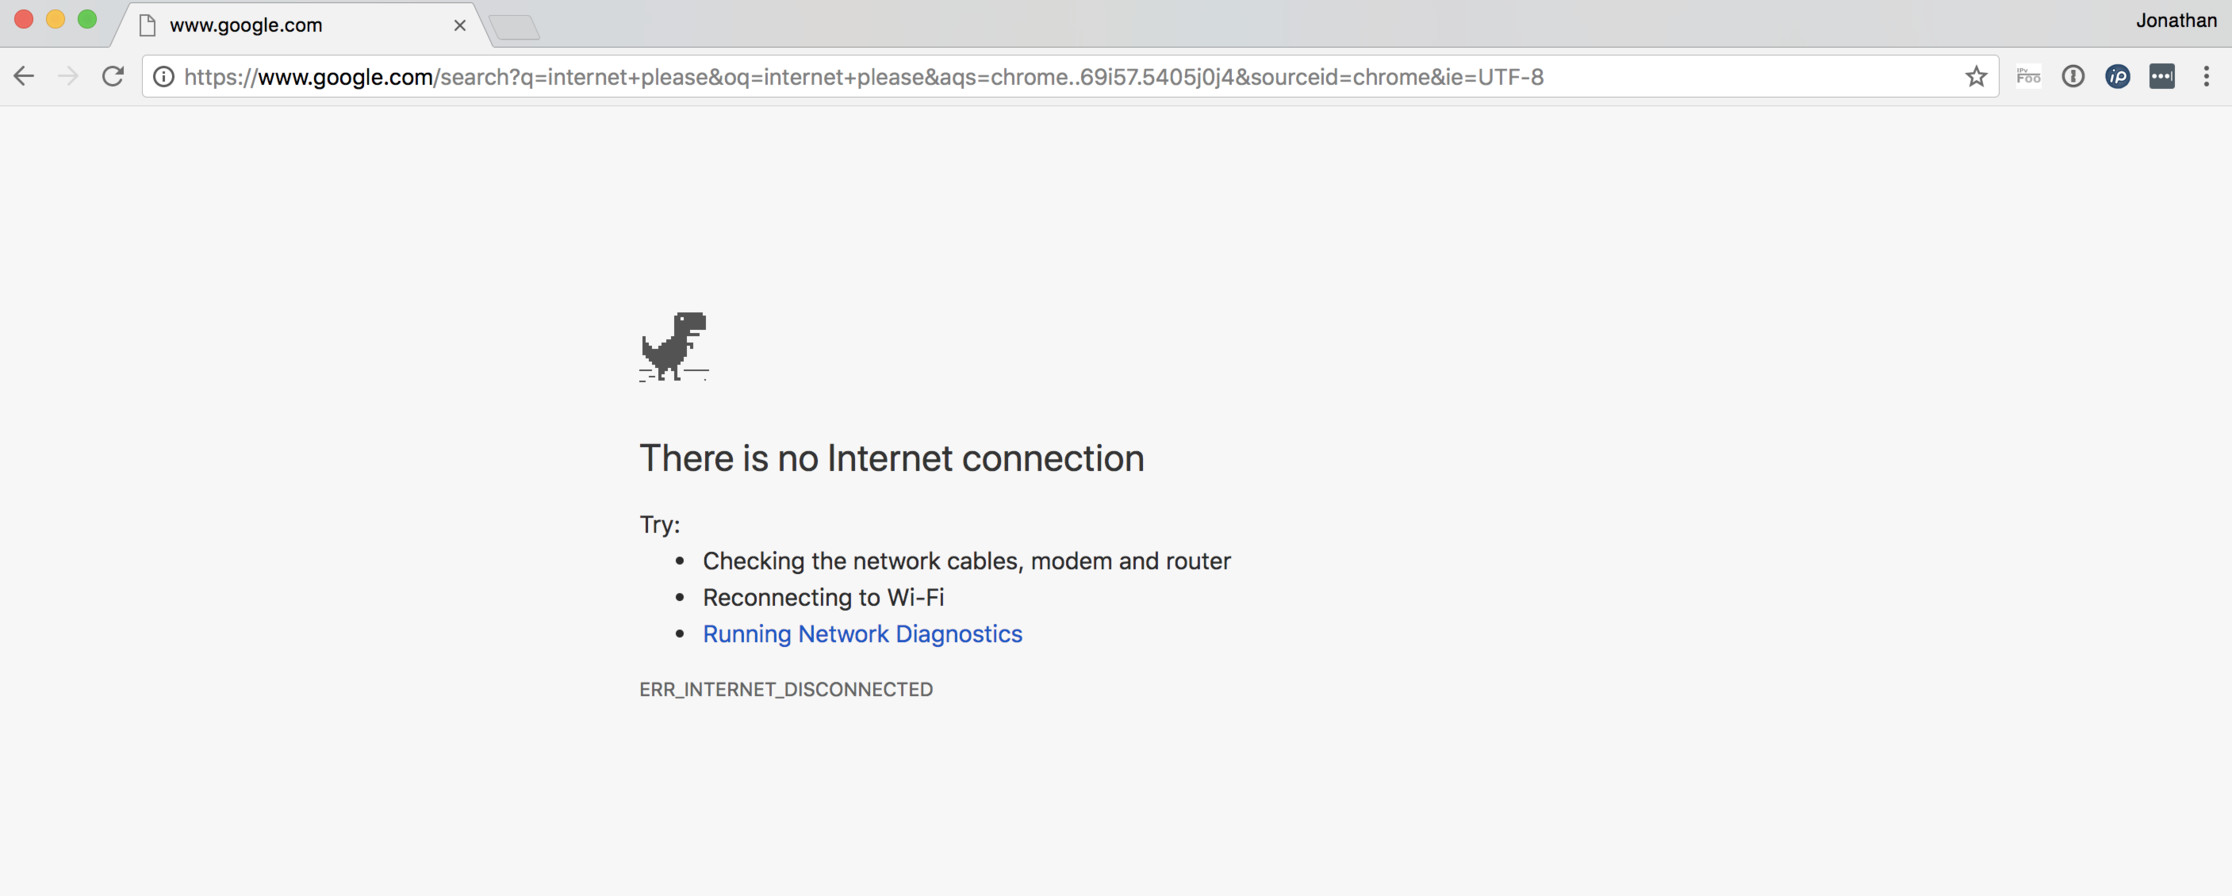This screenshot has height=896, width=2232.
Task: Click the dinosaur to start the offline game
Action: 673,347
